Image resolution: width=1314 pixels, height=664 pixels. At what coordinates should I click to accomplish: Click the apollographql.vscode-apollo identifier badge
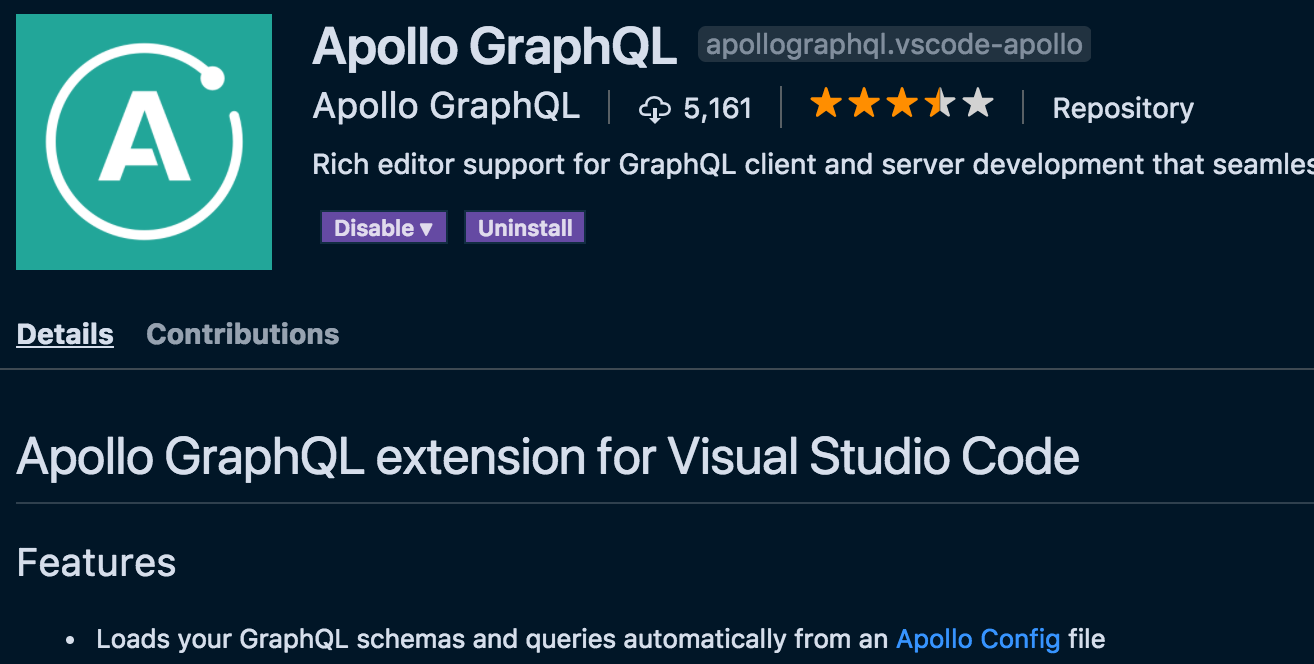pos(894,44)
